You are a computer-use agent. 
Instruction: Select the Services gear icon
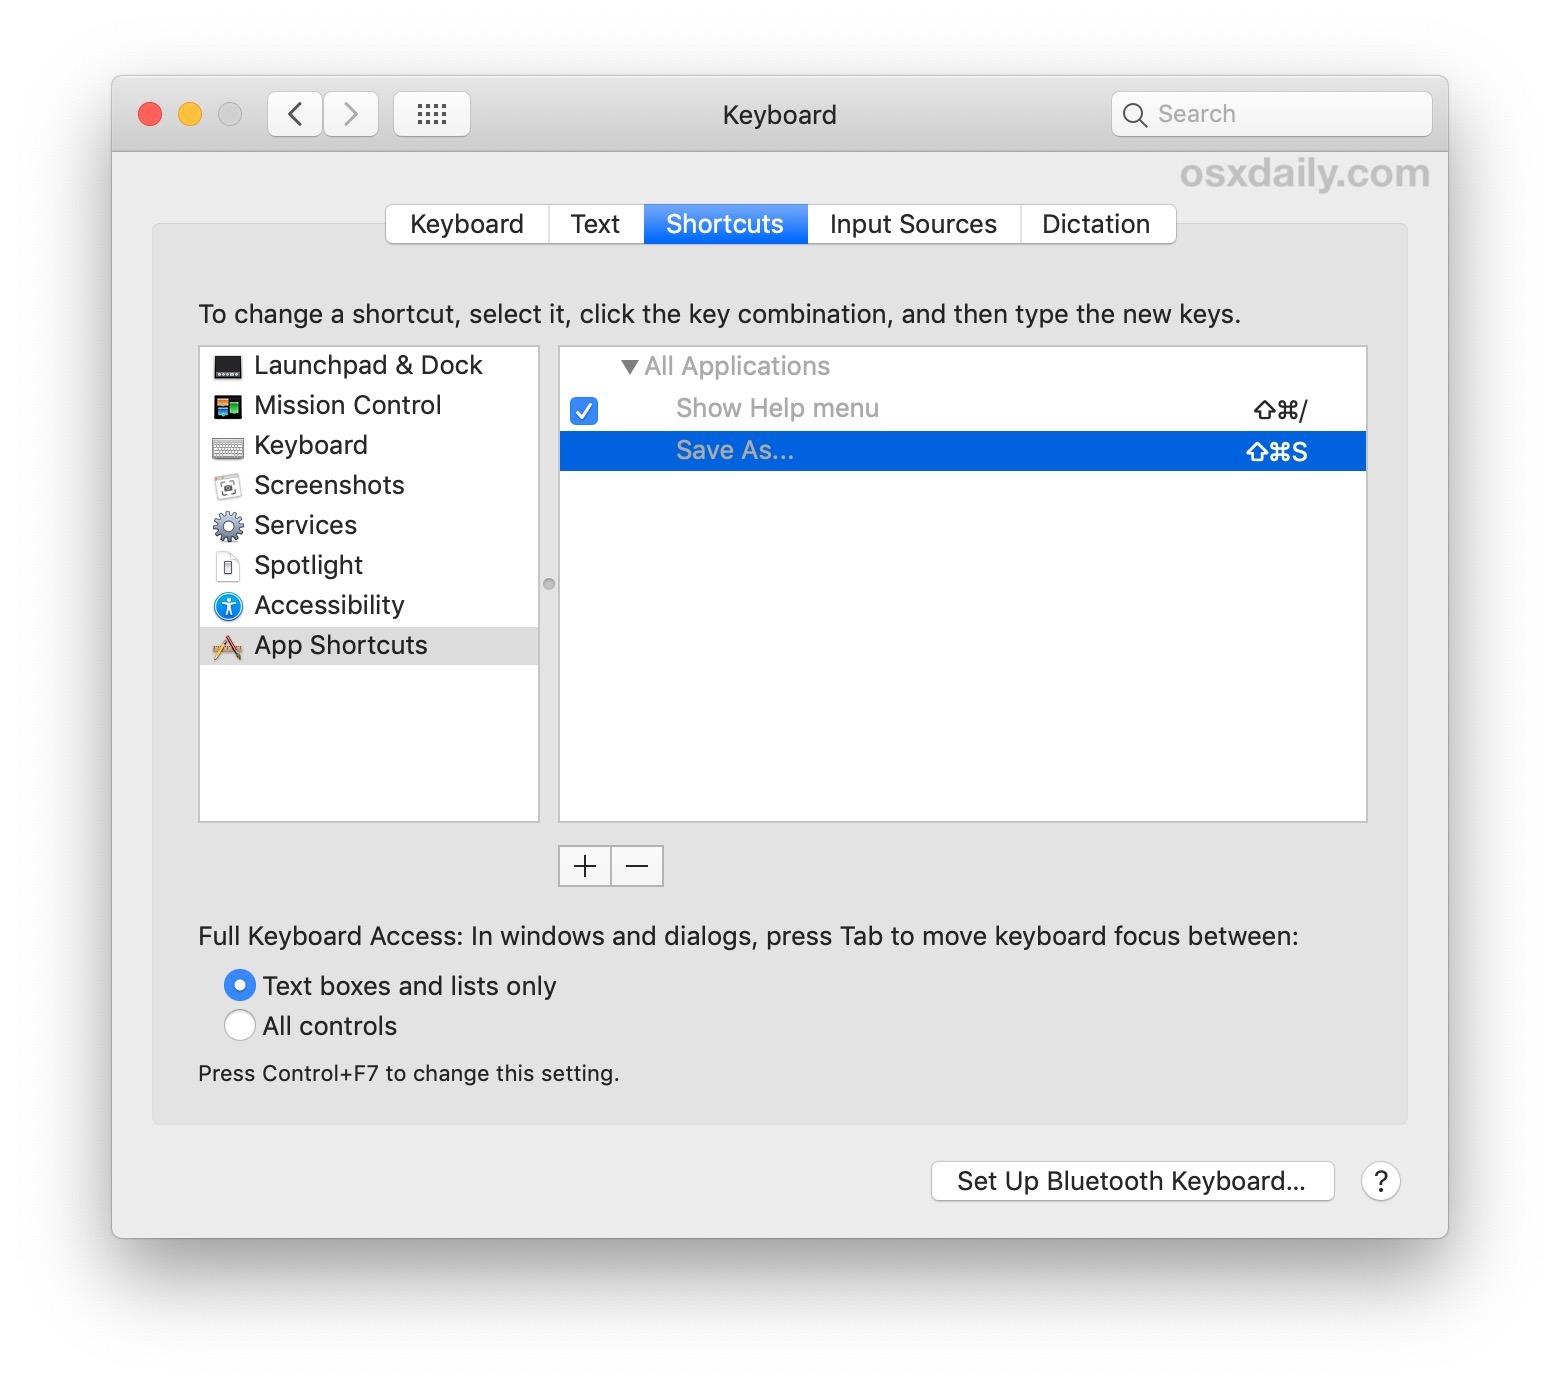[x=228, y=526]
